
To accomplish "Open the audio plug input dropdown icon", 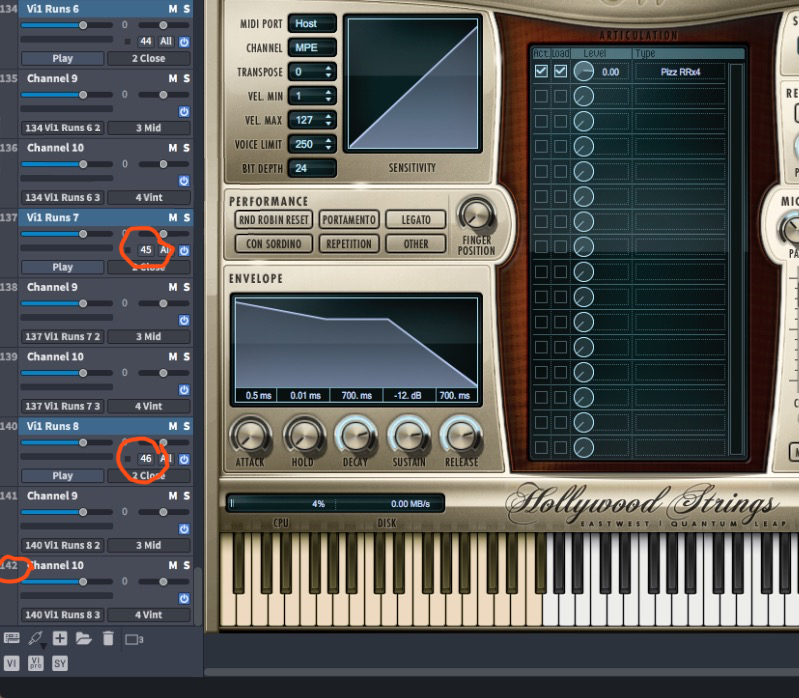I will pyautogui.click(x=36, y=639).
